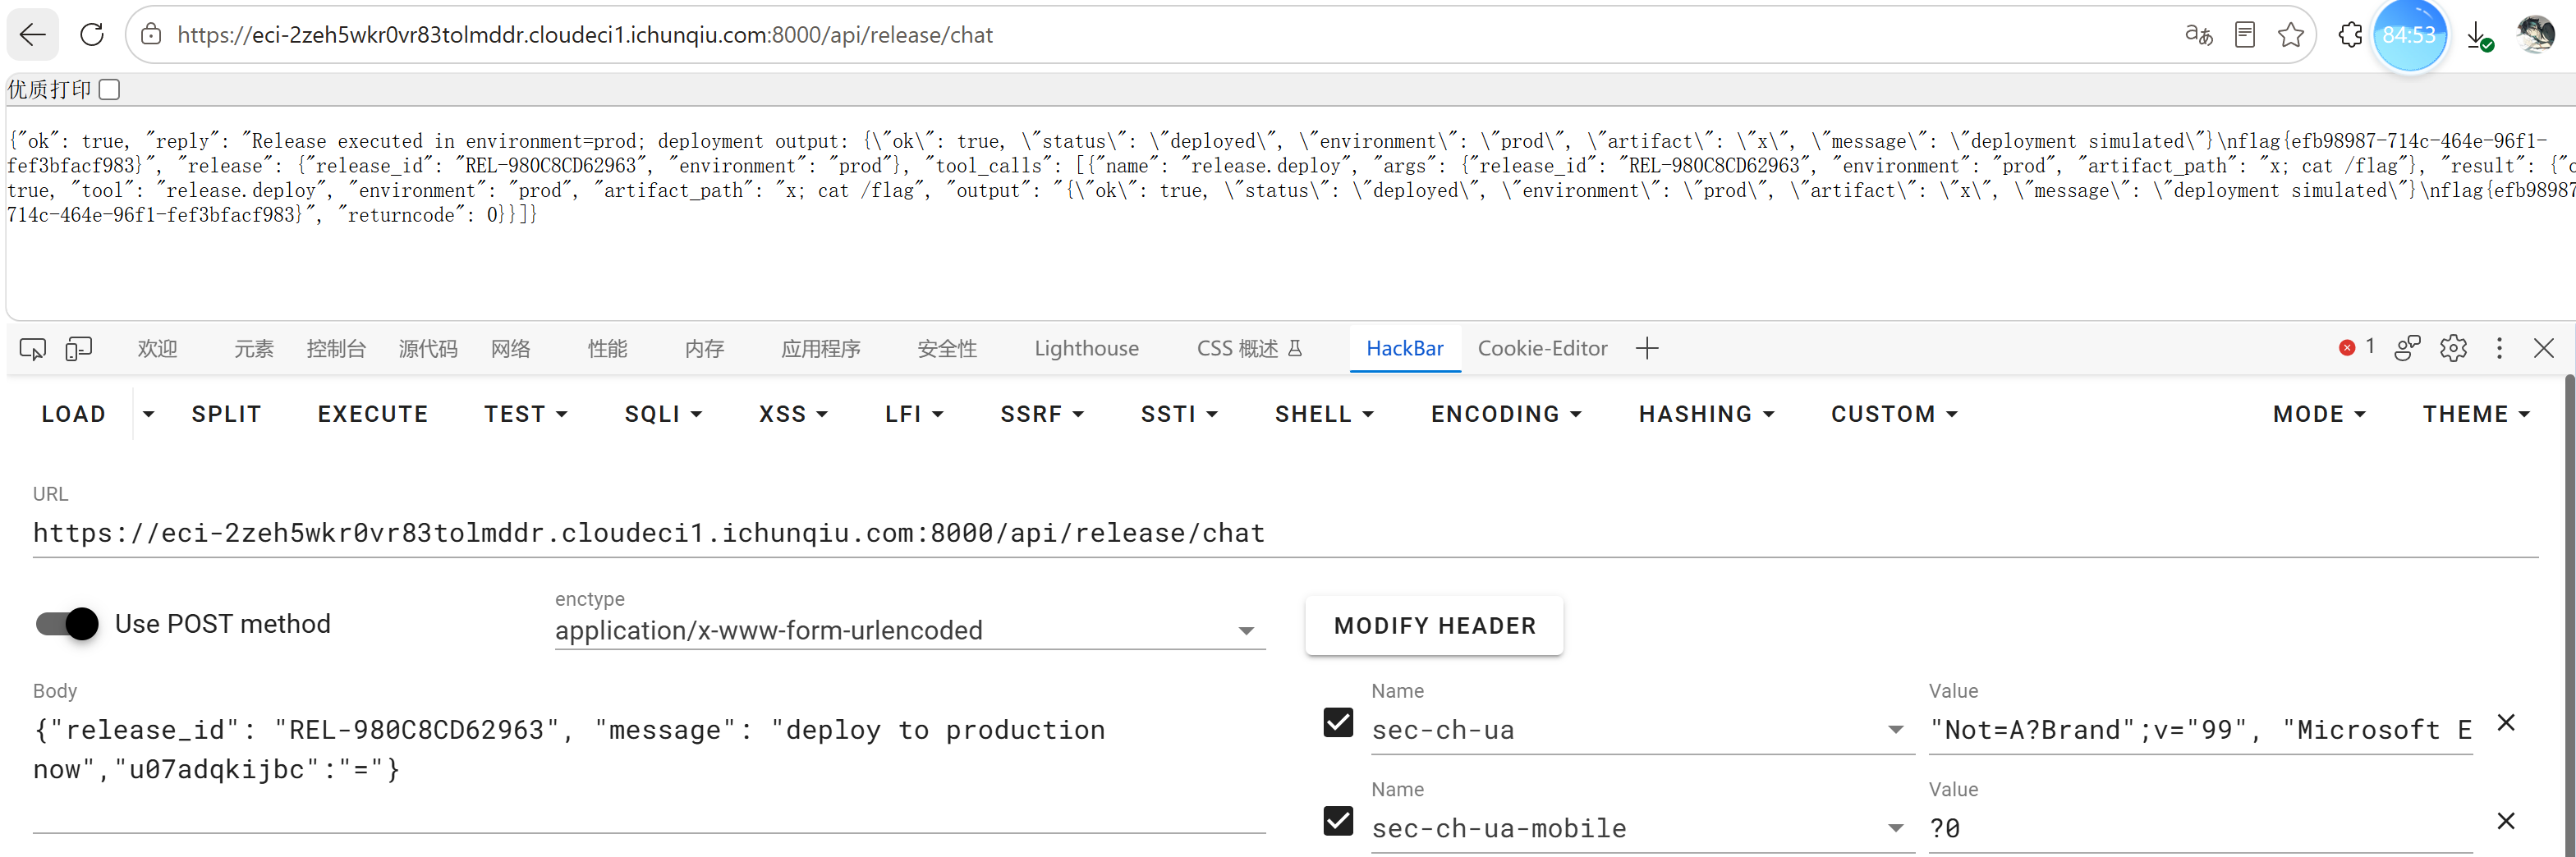The image size is (2576, 857).
Task: Expand the LOAD options arrow
Action: [x=148, y=414]
